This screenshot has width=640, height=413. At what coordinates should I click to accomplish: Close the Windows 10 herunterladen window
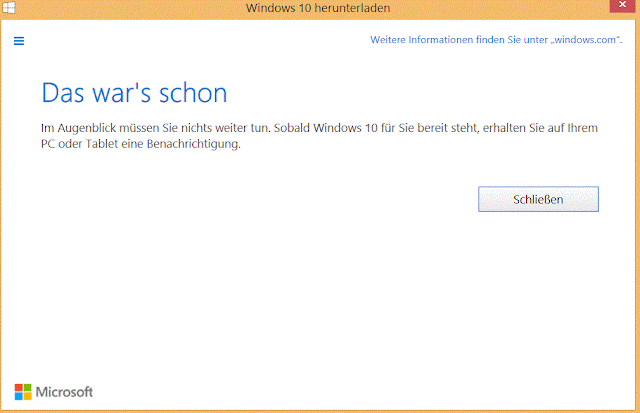[622, 5]
